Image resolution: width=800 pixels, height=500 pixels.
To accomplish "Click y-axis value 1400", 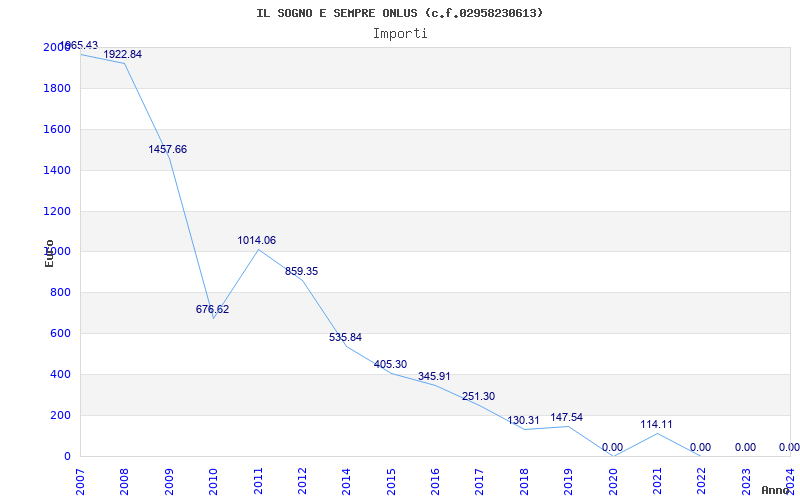I will click(x=57, y=170).
